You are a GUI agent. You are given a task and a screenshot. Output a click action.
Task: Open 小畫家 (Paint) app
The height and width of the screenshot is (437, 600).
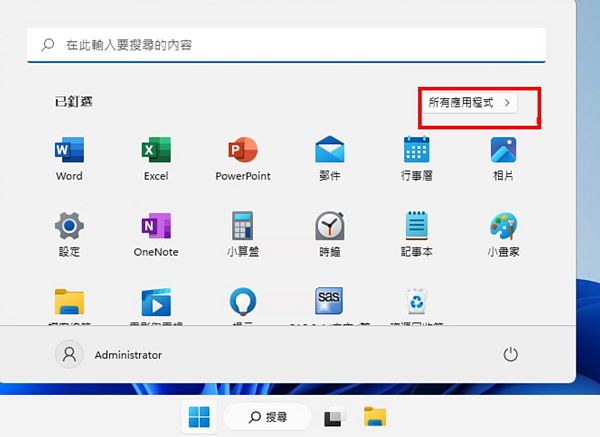click(x=503, y=226)
